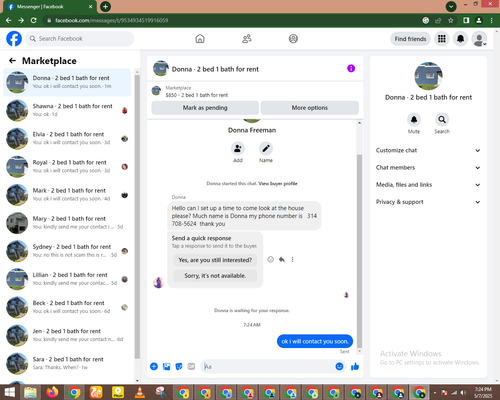Viewport: 500px width, 400px height.
Task: Go to the Home feed icon
Action: [x=200, y=39]
